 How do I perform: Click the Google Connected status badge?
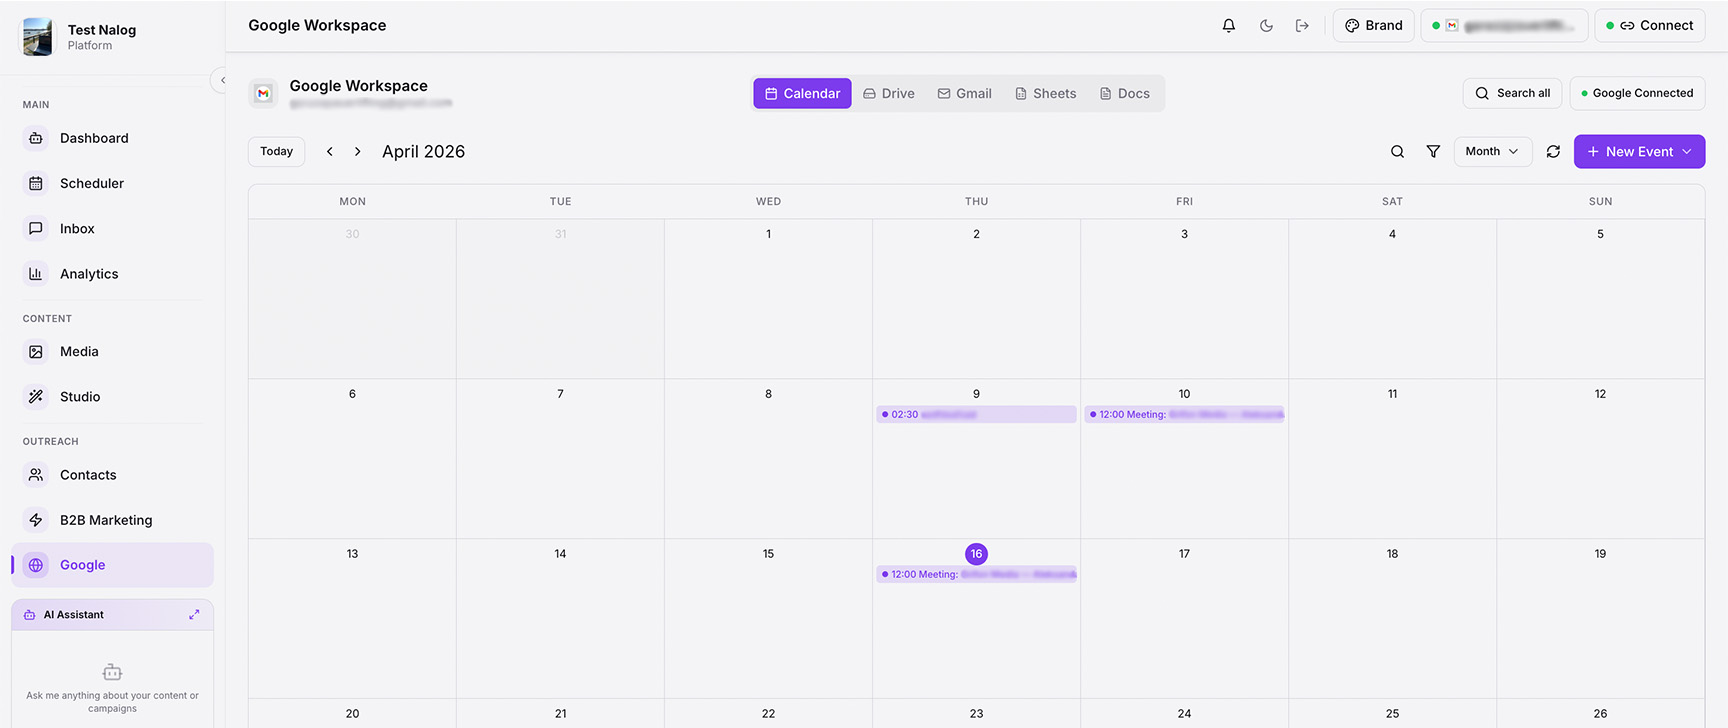pos(1637,93)
